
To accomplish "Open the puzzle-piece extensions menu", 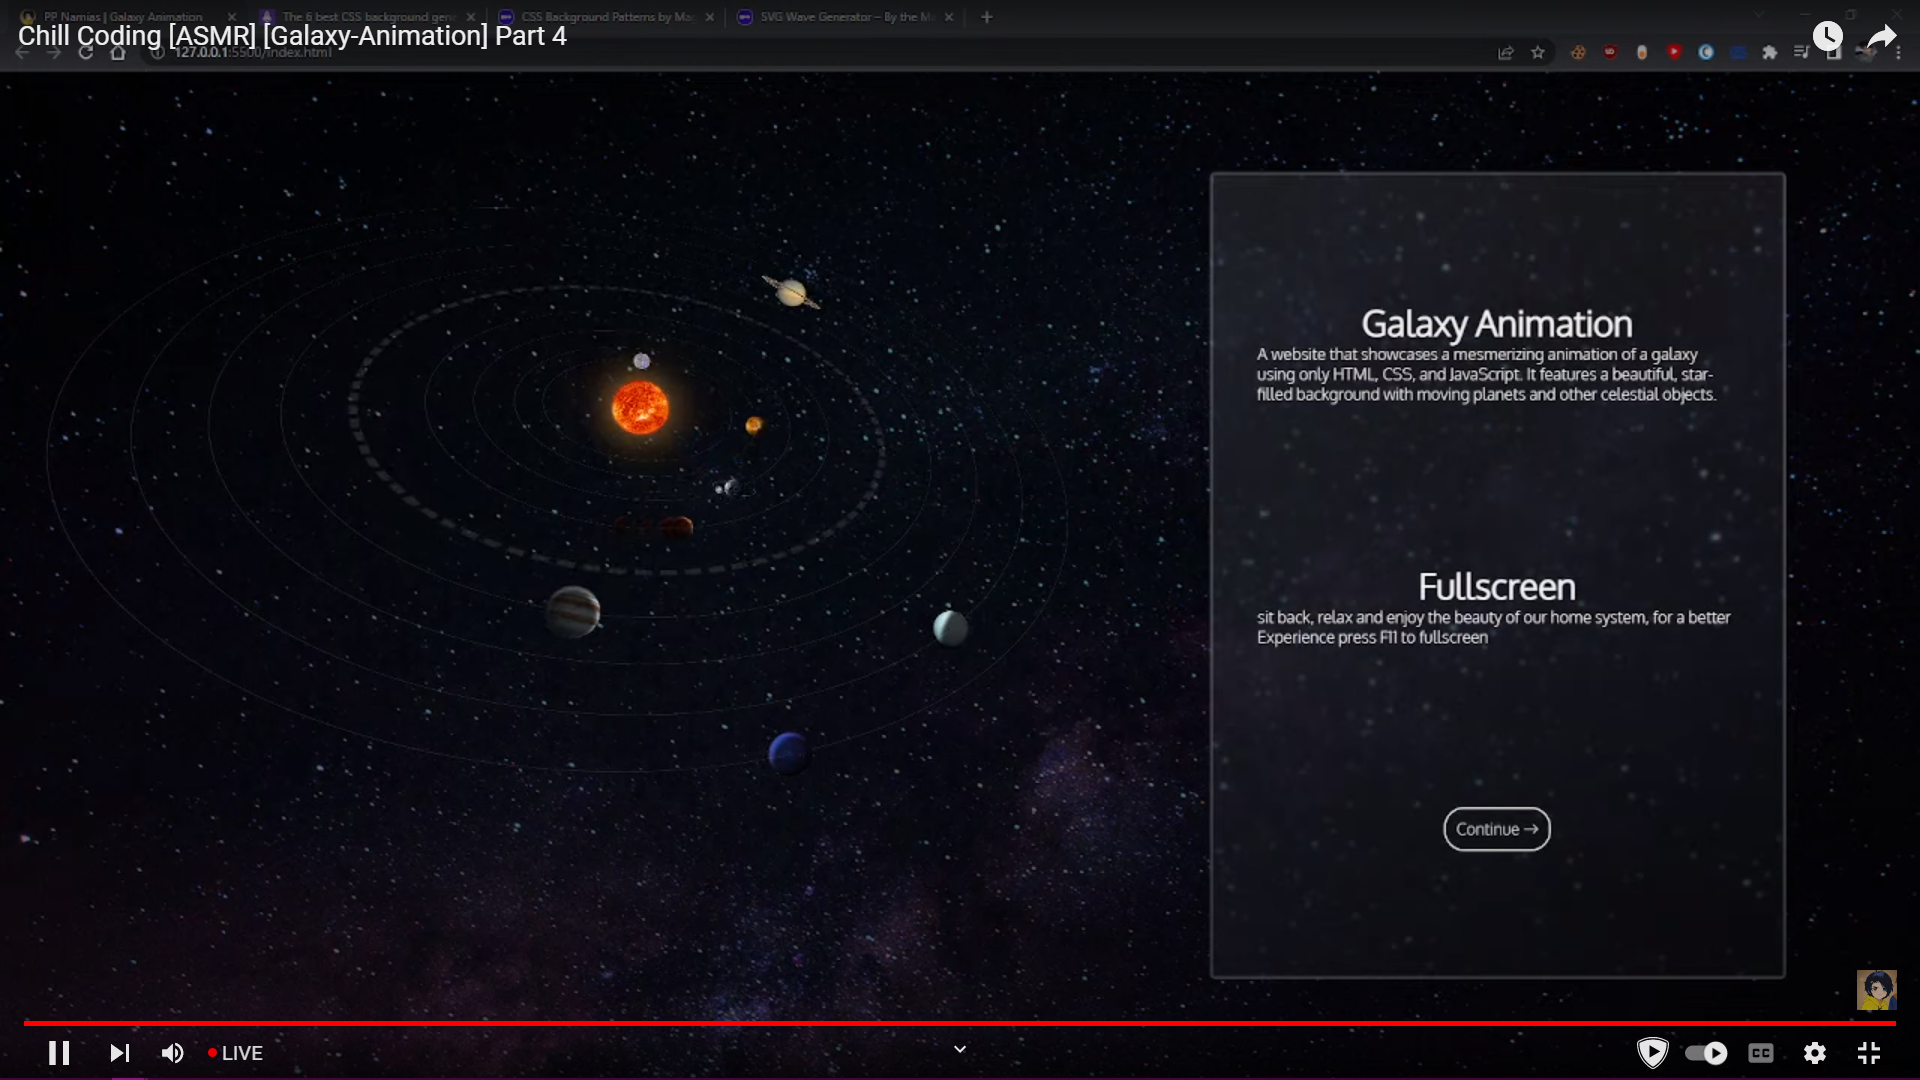I will tap(1769, 53).
